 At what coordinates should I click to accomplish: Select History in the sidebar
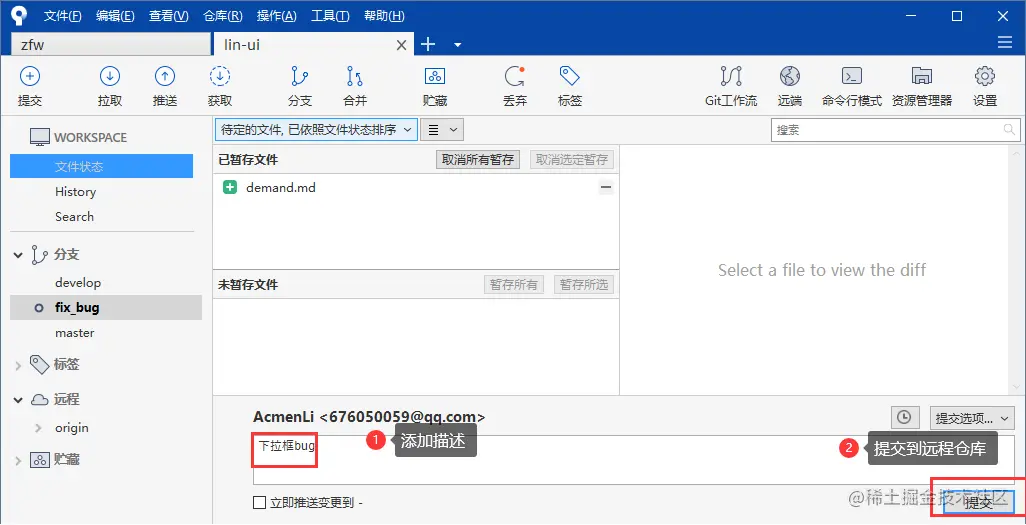pos(75,192)
